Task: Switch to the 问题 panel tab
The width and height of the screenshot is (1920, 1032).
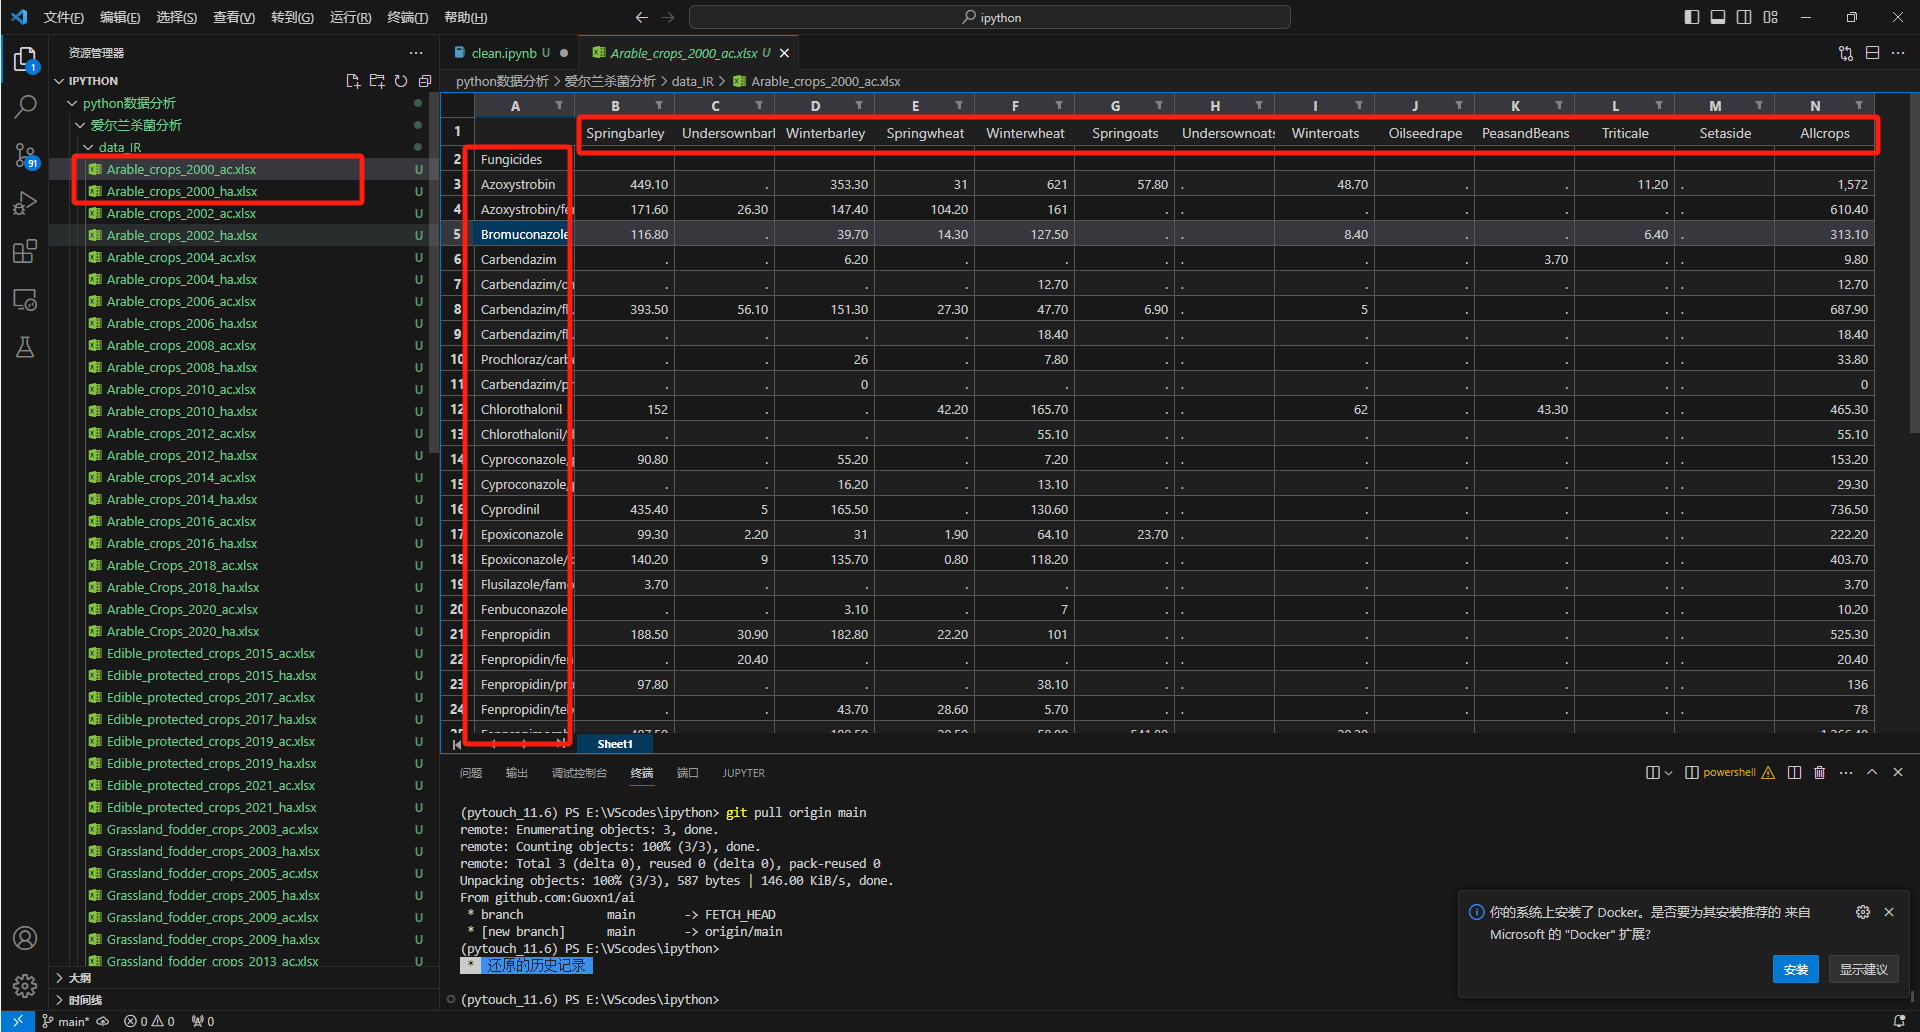Action: [471, 773]
